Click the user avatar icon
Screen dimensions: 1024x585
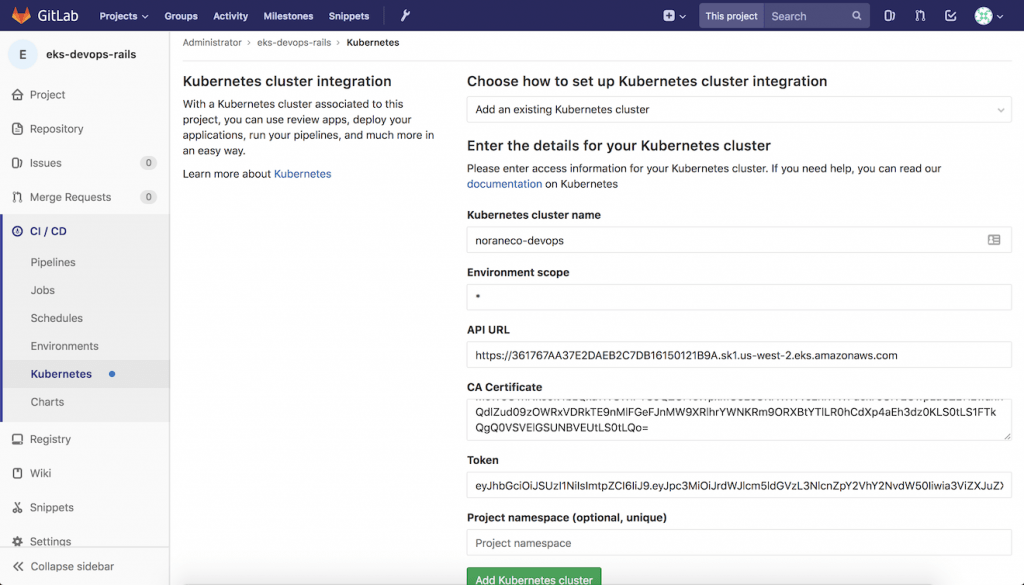point(984,16)
